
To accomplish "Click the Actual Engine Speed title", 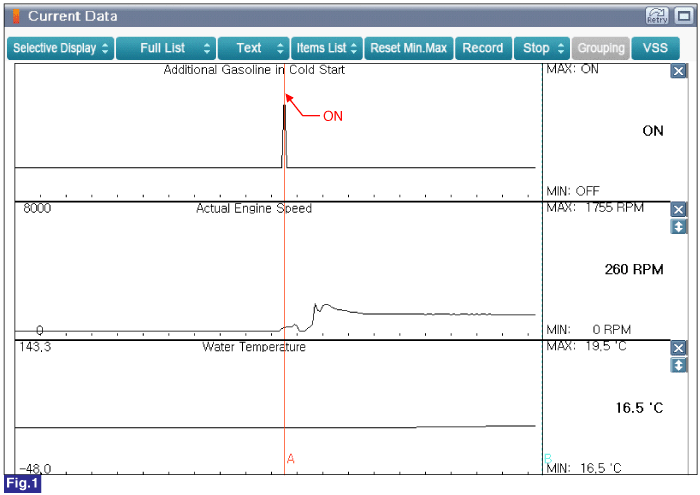I will tap(254, 208).
